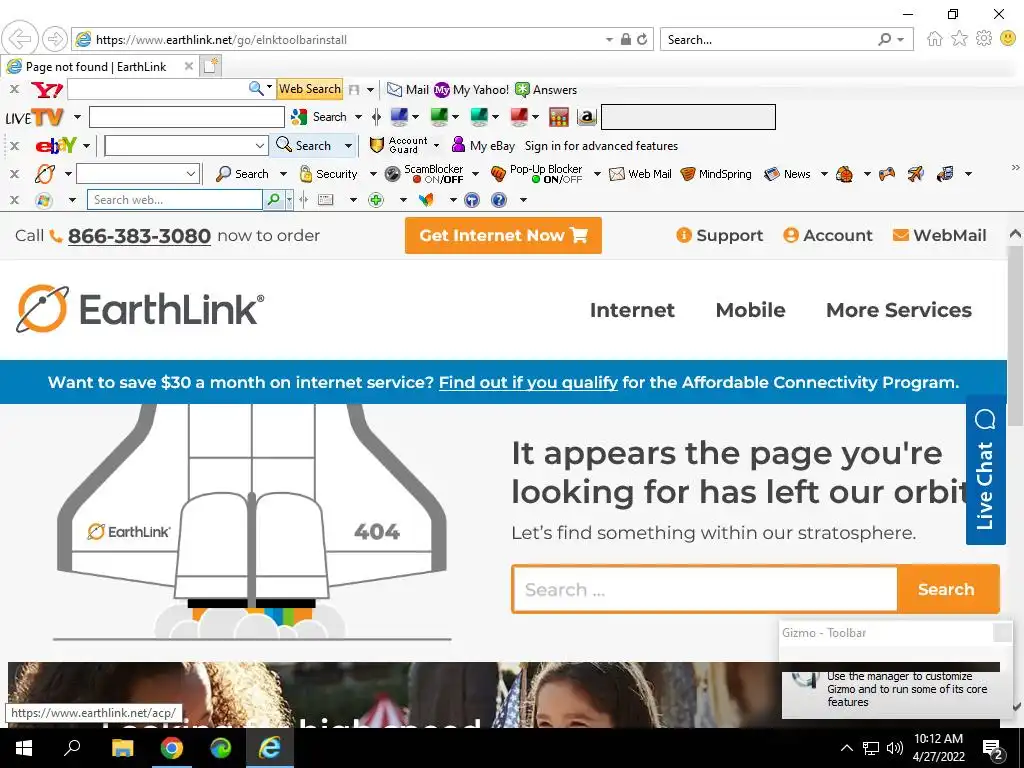Open MindSpring toolbar button
Image resolution: width=1024 pixels, height=768 pixels.
(x=716, y=174)
